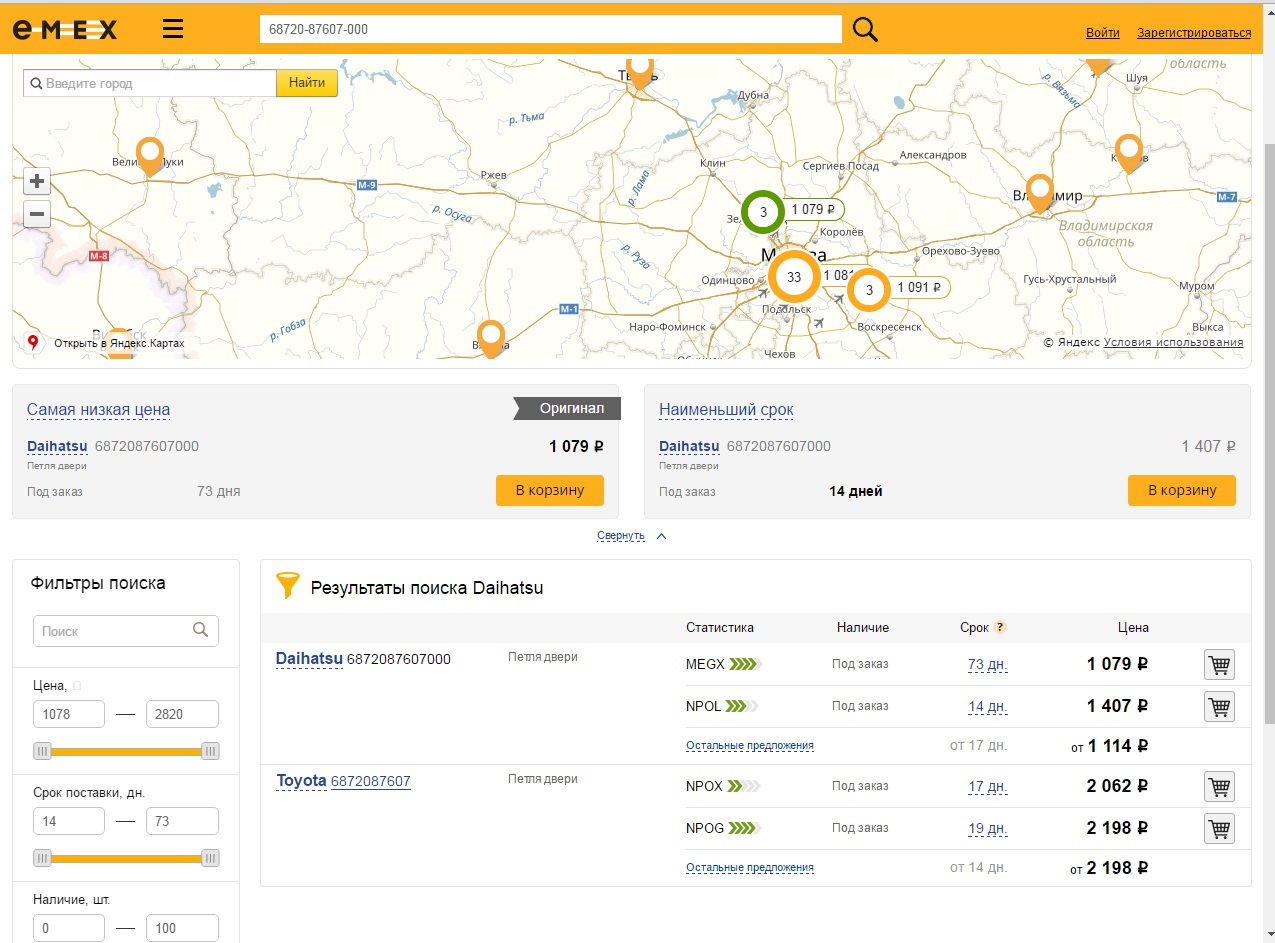Click the red Yandex Maps pin icon
The height and width of the screenshot is (943, 1275).
tap(33, 343)
